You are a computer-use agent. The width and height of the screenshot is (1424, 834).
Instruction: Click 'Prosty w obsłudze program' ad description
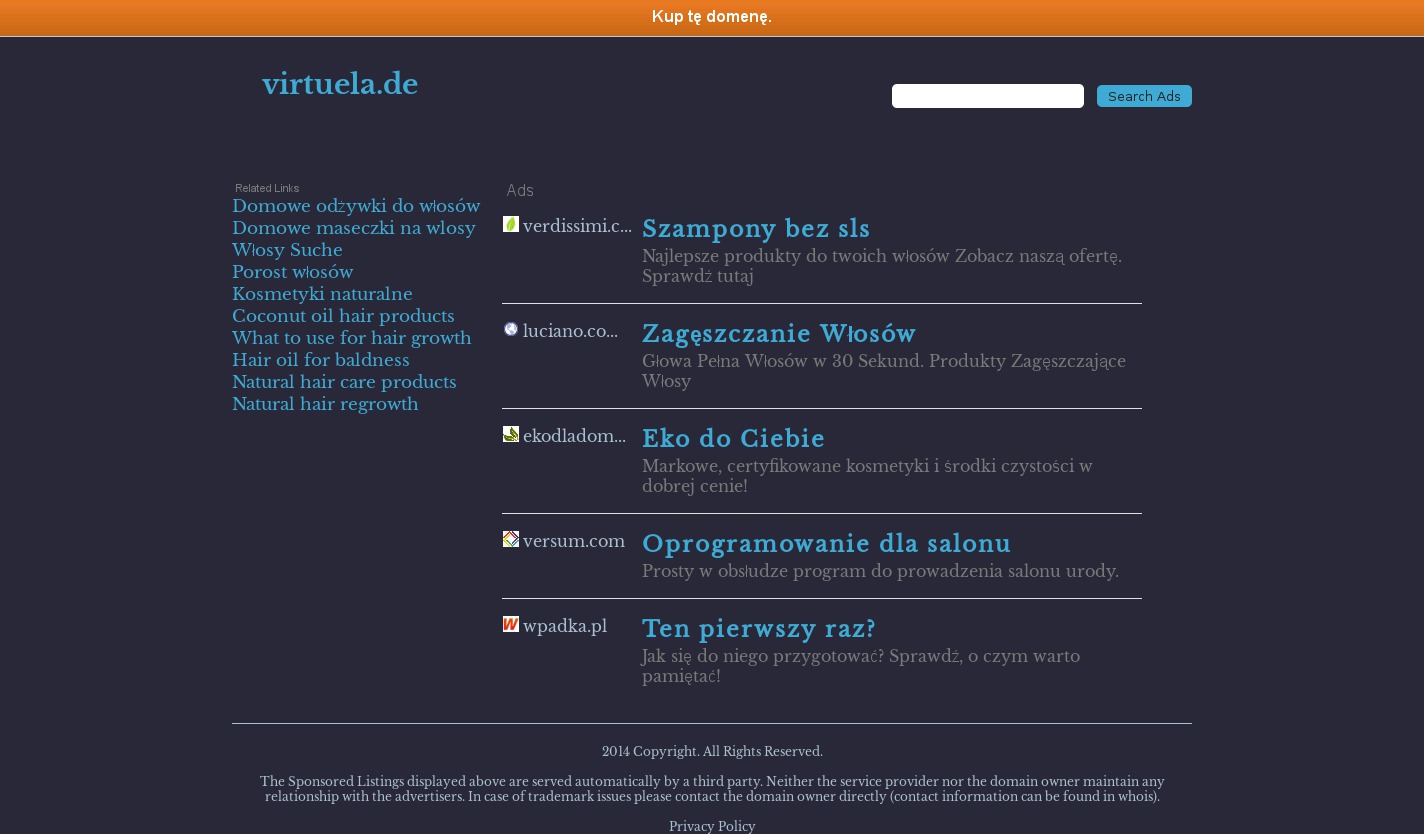point(880,571)
